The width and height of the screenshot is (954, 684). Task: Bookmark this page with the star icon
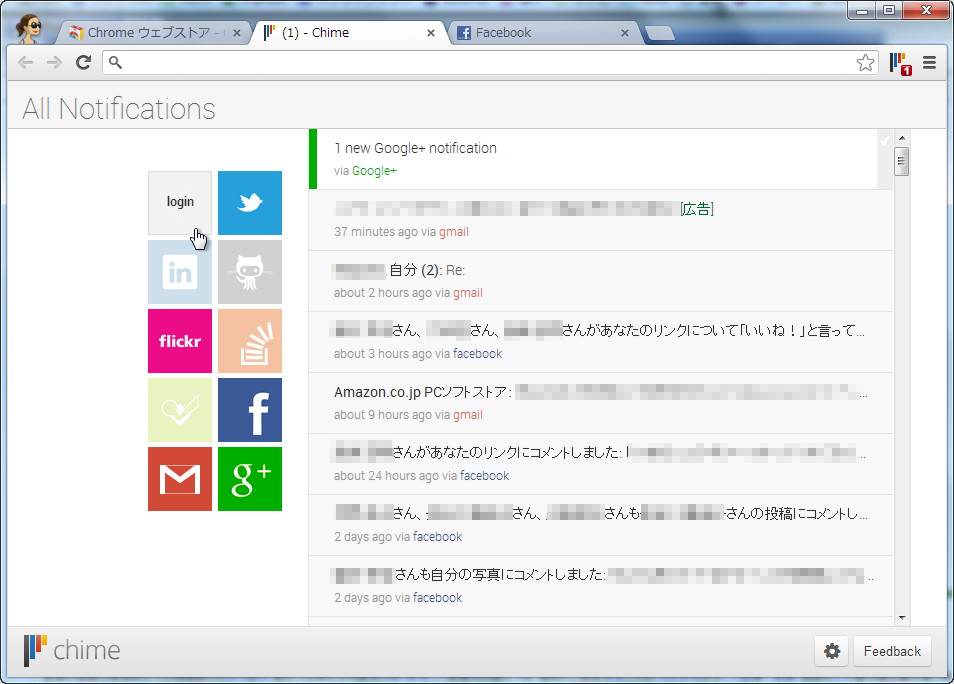pos(865,63)
